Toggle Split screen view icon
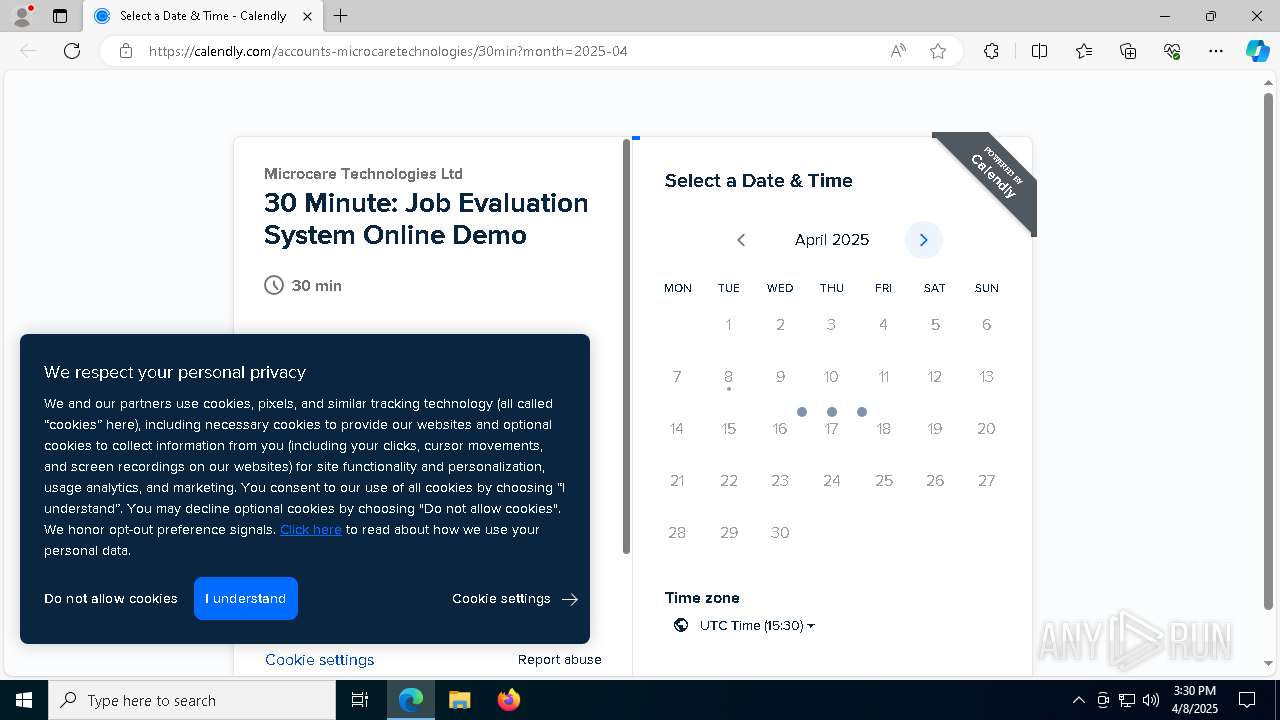This screenshot has width=1280, height=720. coord(1039,51)
